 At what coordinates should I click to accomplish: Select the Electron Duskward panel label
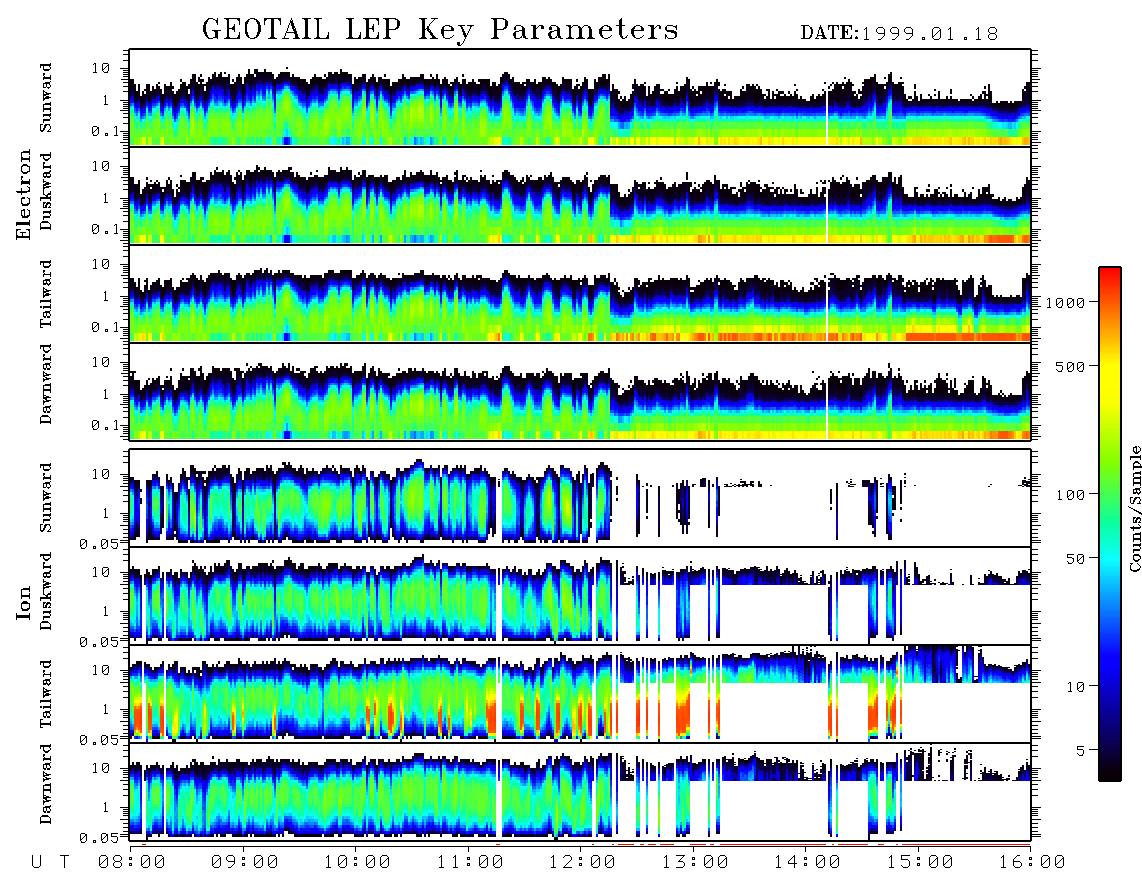point(46,191)
